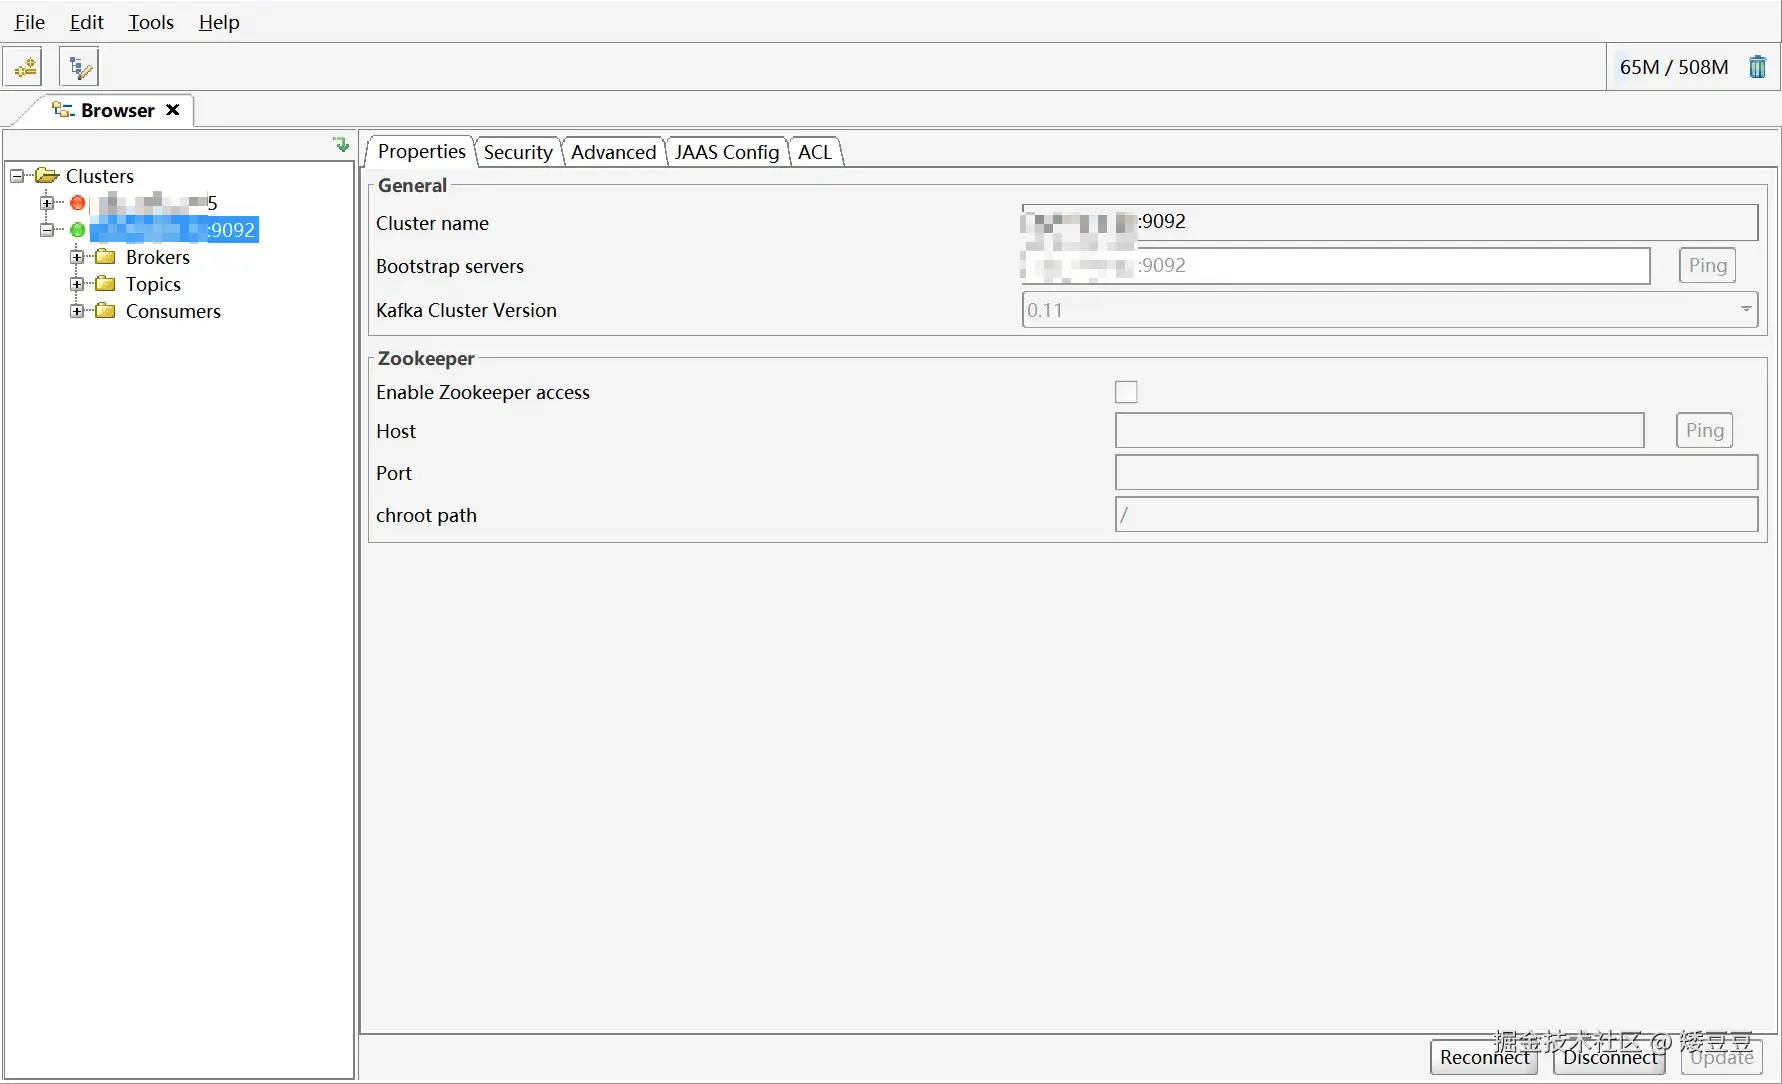Focus the Cluster name field
1782x1084 pixels.
(1389, 222)
